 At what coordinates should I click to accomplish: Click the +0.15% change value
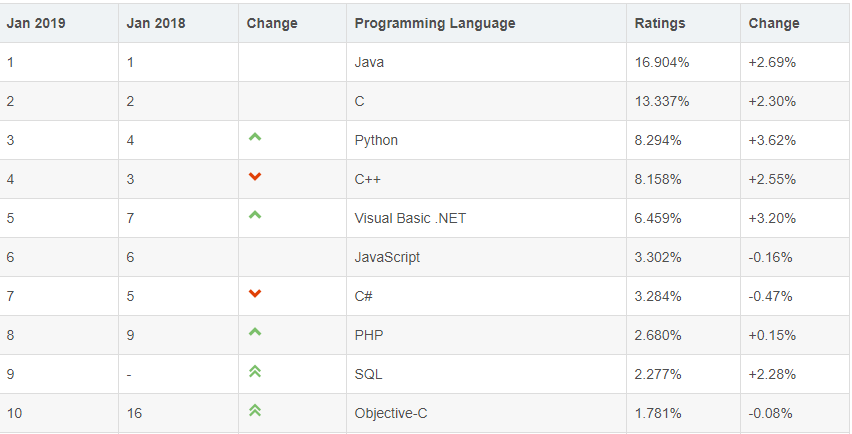772,336
